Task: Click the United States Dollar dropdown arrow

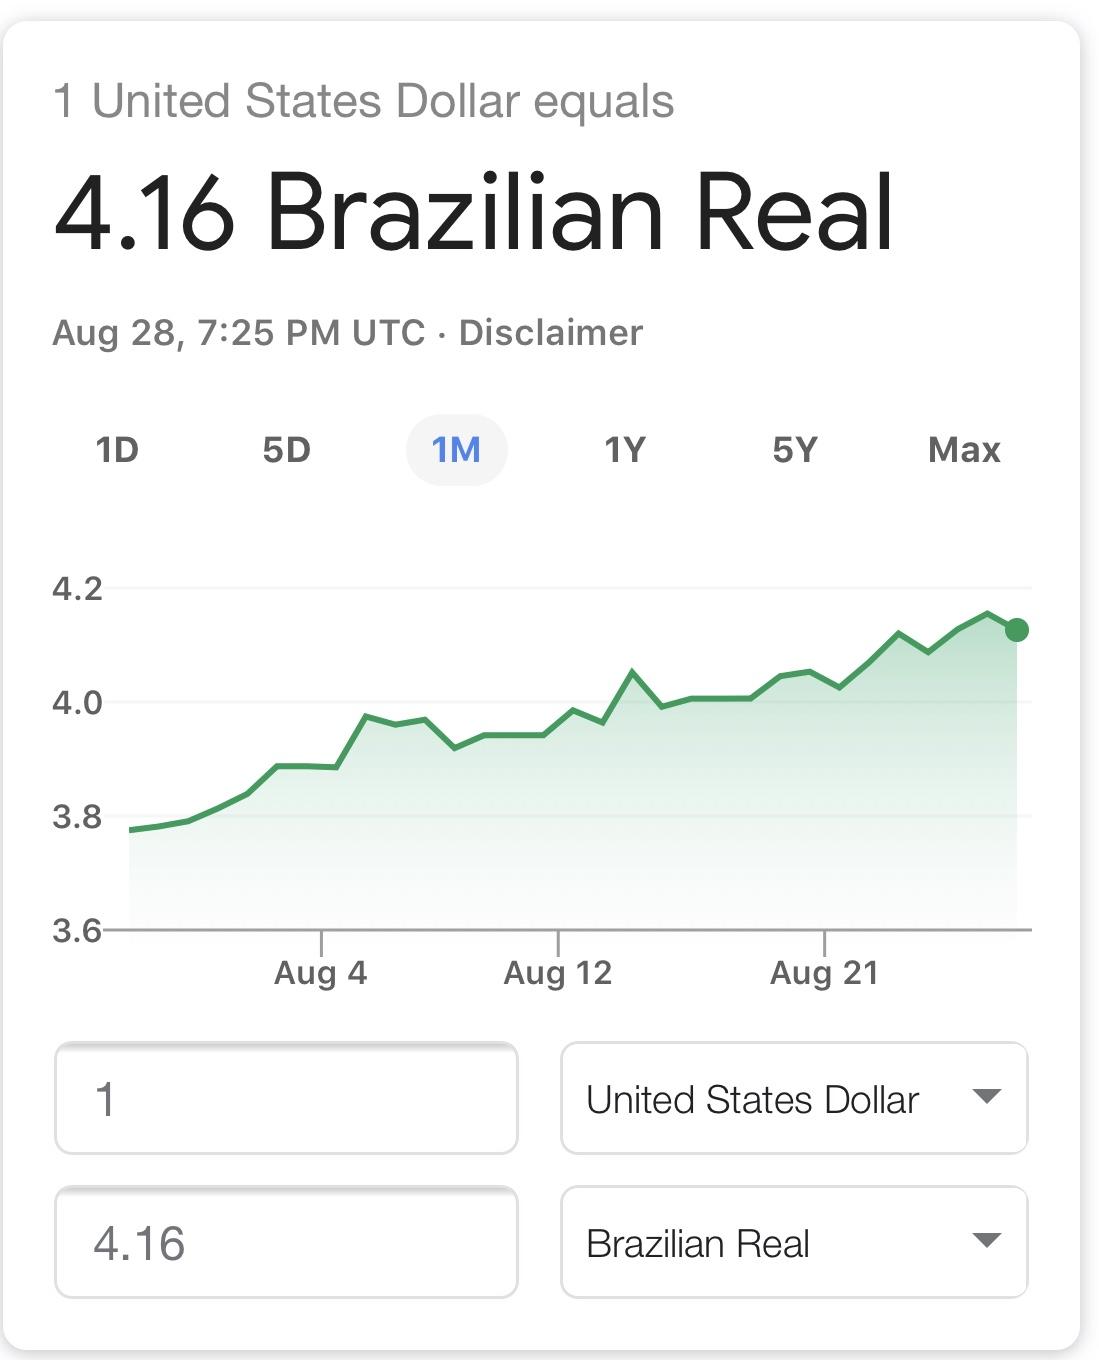Action: pyautogui.click(x=986, y=1097)
